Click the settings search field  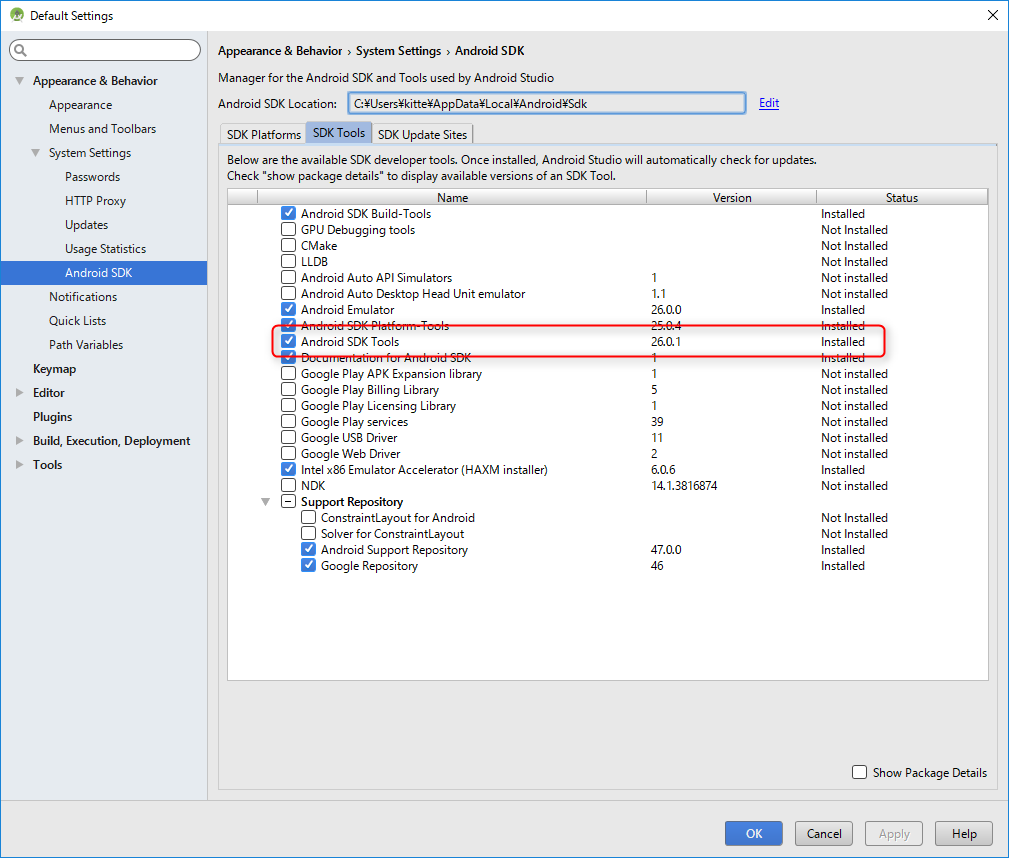click(x=105, y=50)
